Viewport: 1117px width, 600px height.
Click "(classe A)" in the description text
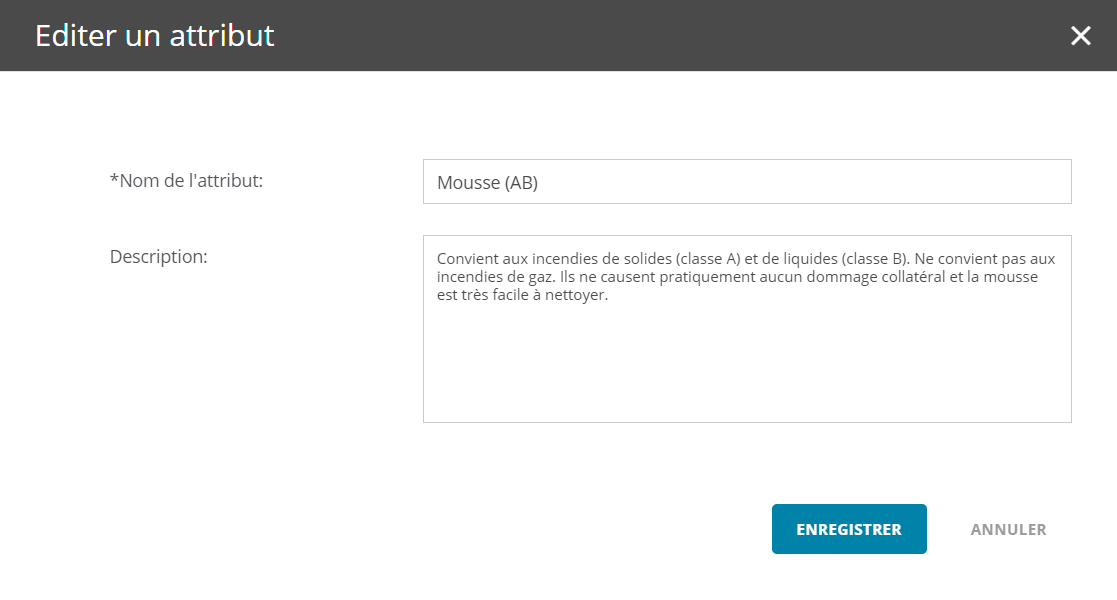(707, 259)
